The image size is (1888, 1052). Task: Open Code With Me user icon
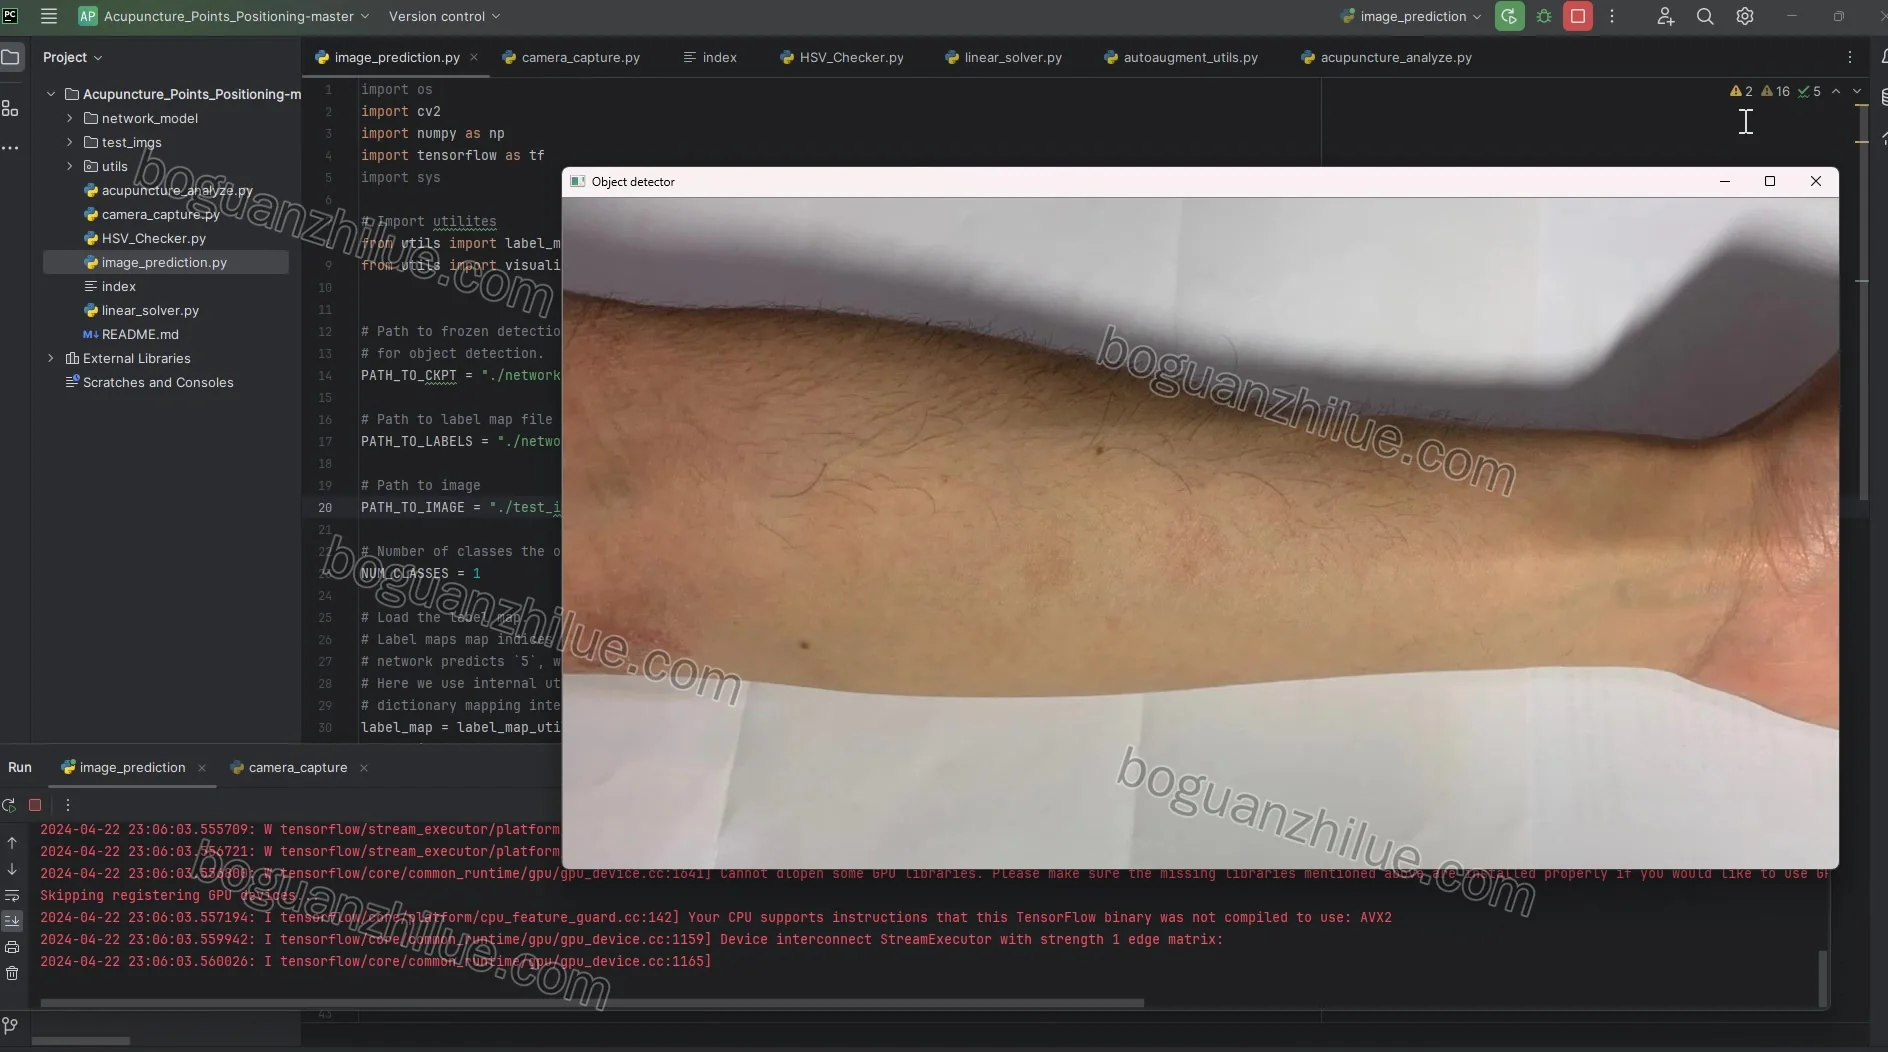click(1665, 16)
